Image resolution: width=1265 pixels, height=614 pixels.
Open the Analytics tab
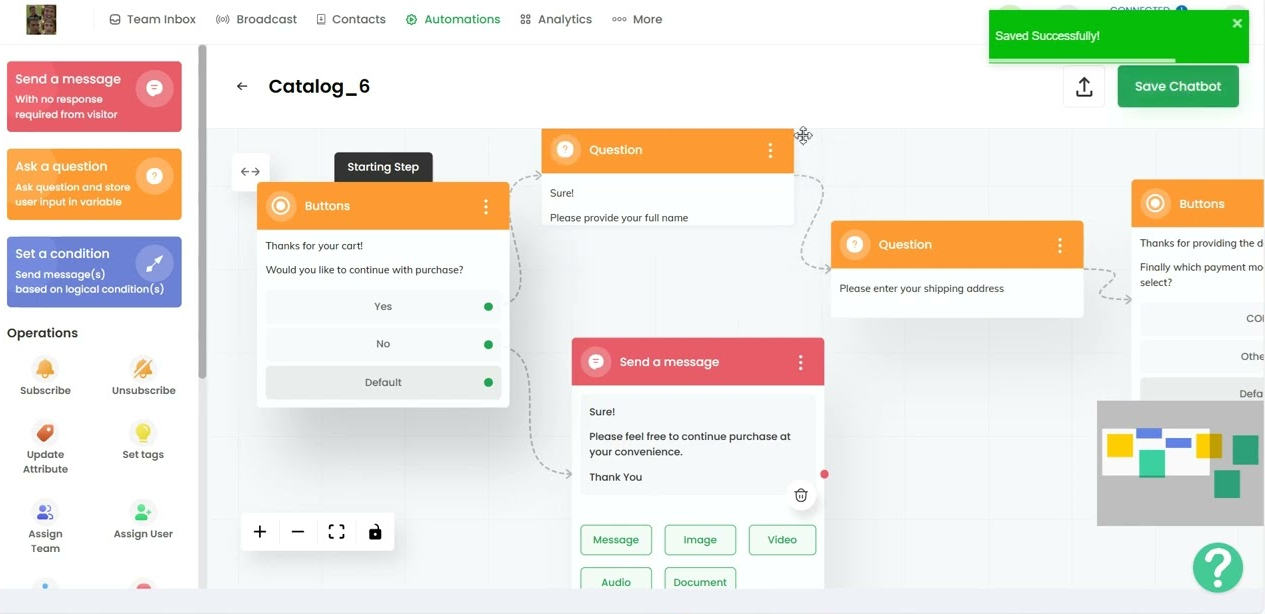point(556,19)
